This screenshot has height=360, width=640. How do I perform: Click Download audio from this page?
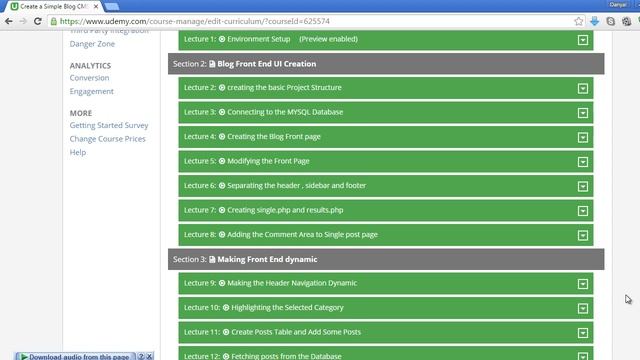75,357
